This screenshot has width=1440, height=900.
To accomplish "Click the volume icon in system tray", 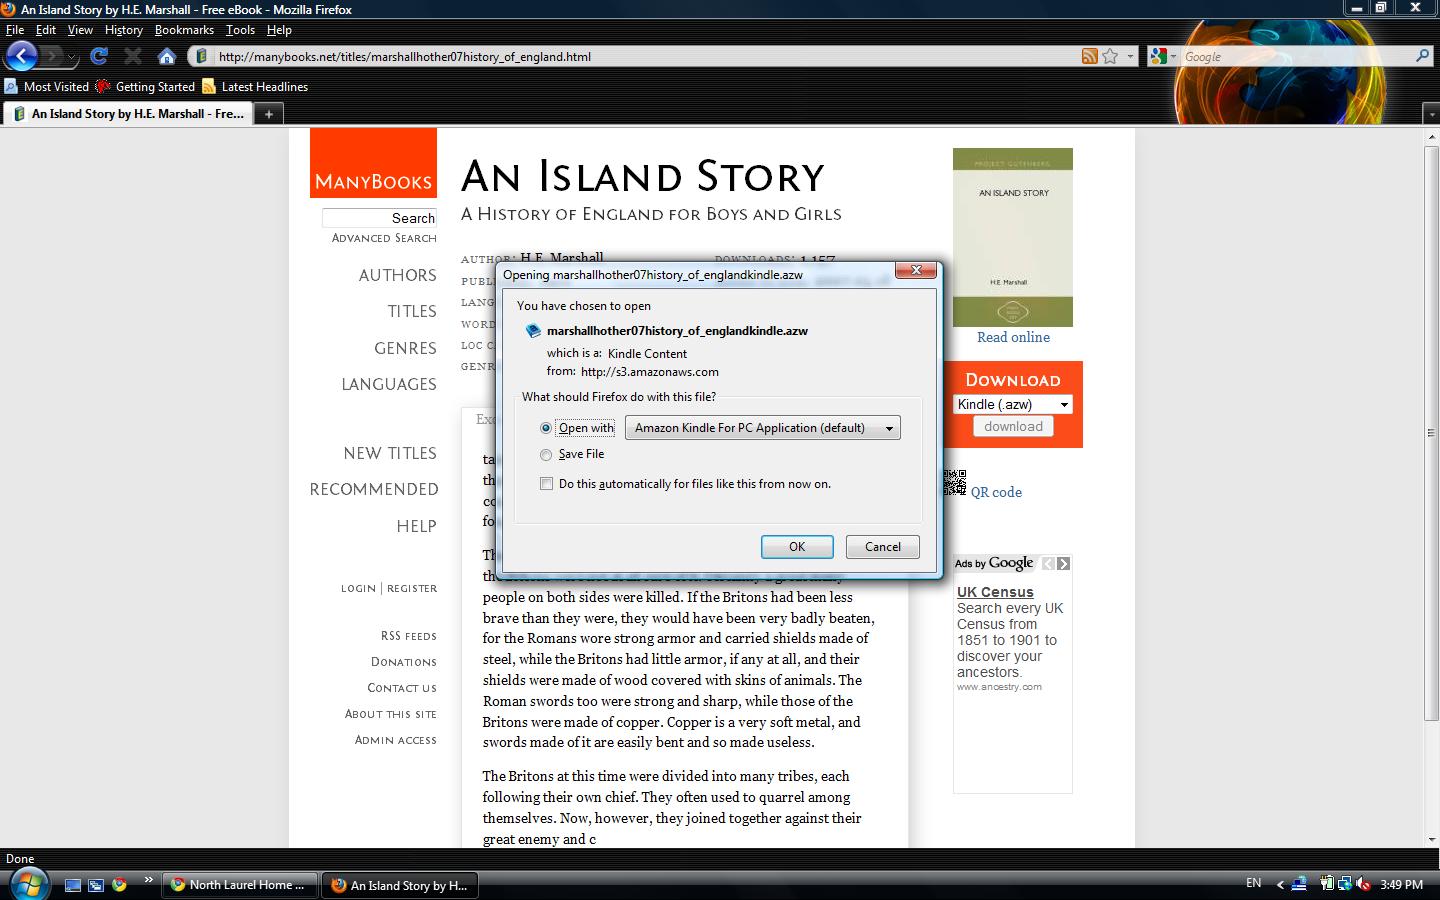I will (x=1361, y=884).
